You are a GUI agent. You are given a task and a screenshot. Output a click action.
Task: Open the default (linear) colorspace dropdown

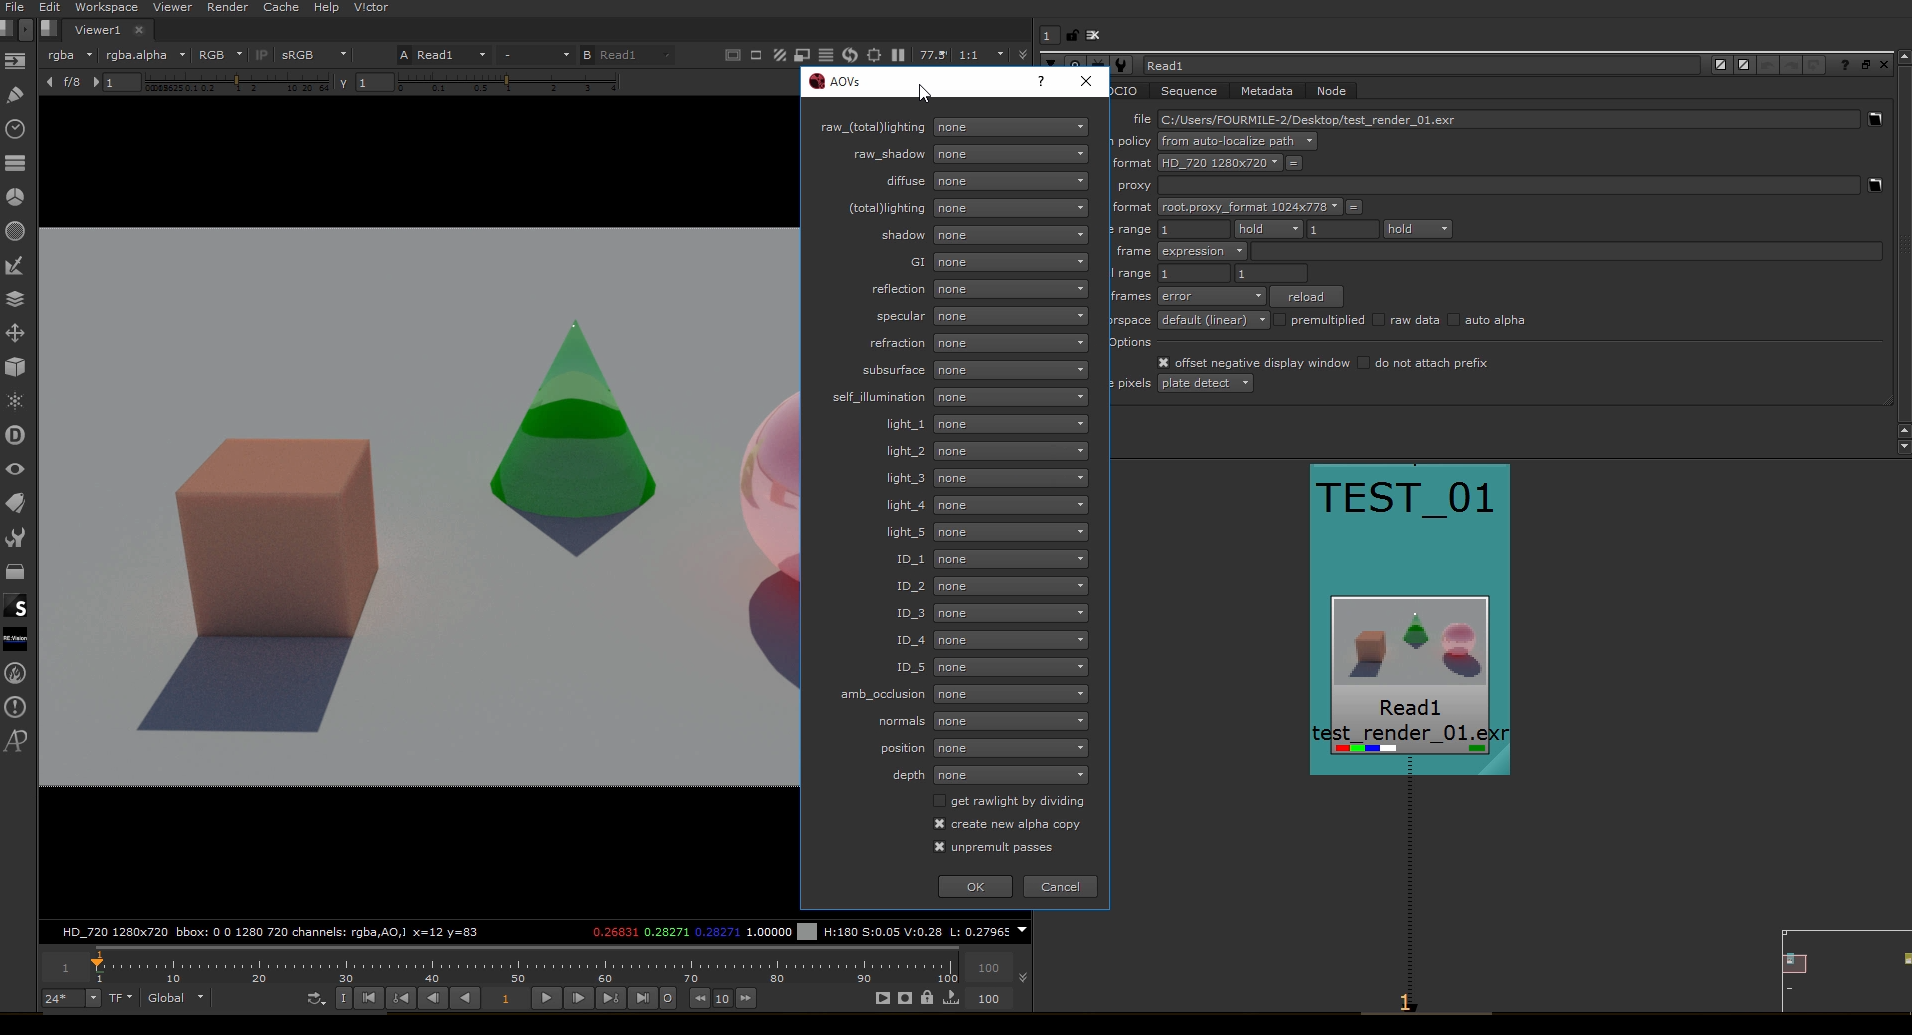pos(1212,320)
